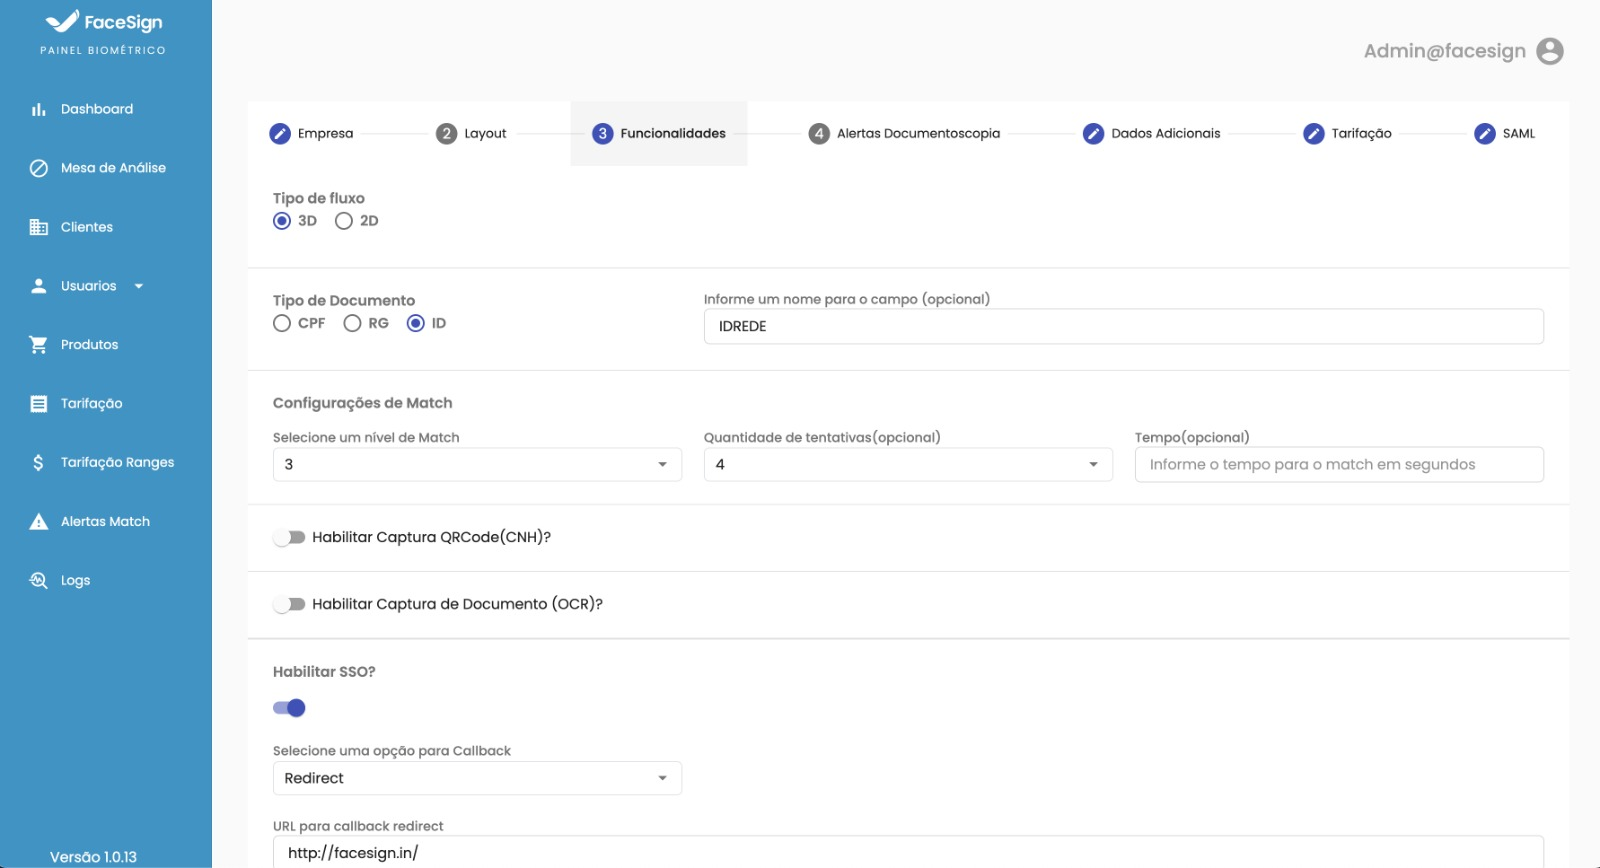Viewport: 1600px width, 868px height.
Task: Click the Tarifação sidebar link
Action: coord(91,403)
